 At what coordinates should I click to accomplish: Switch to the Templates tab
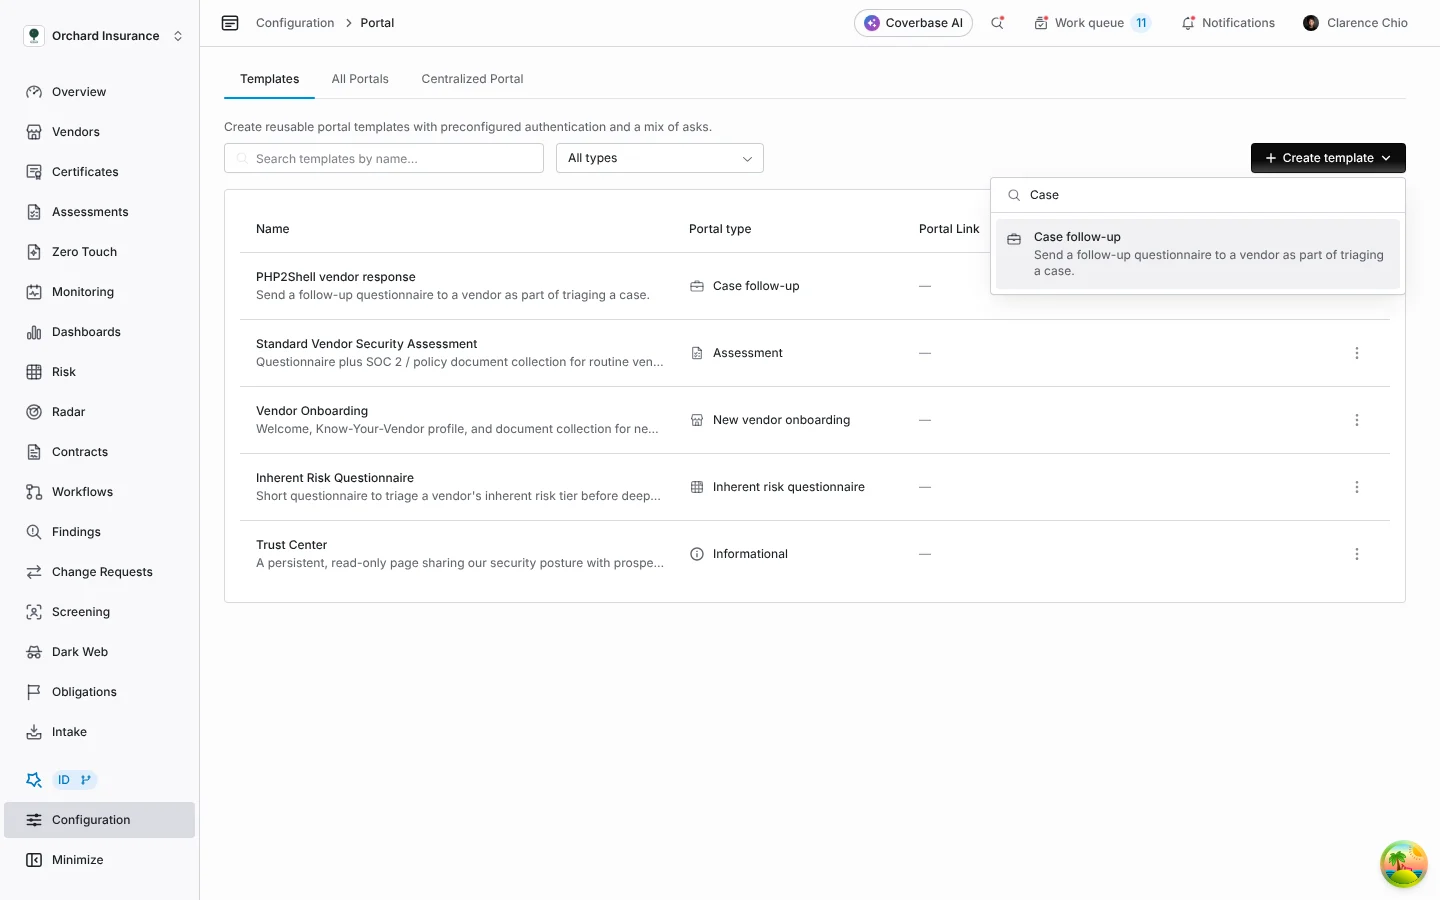tap(269, 79)
